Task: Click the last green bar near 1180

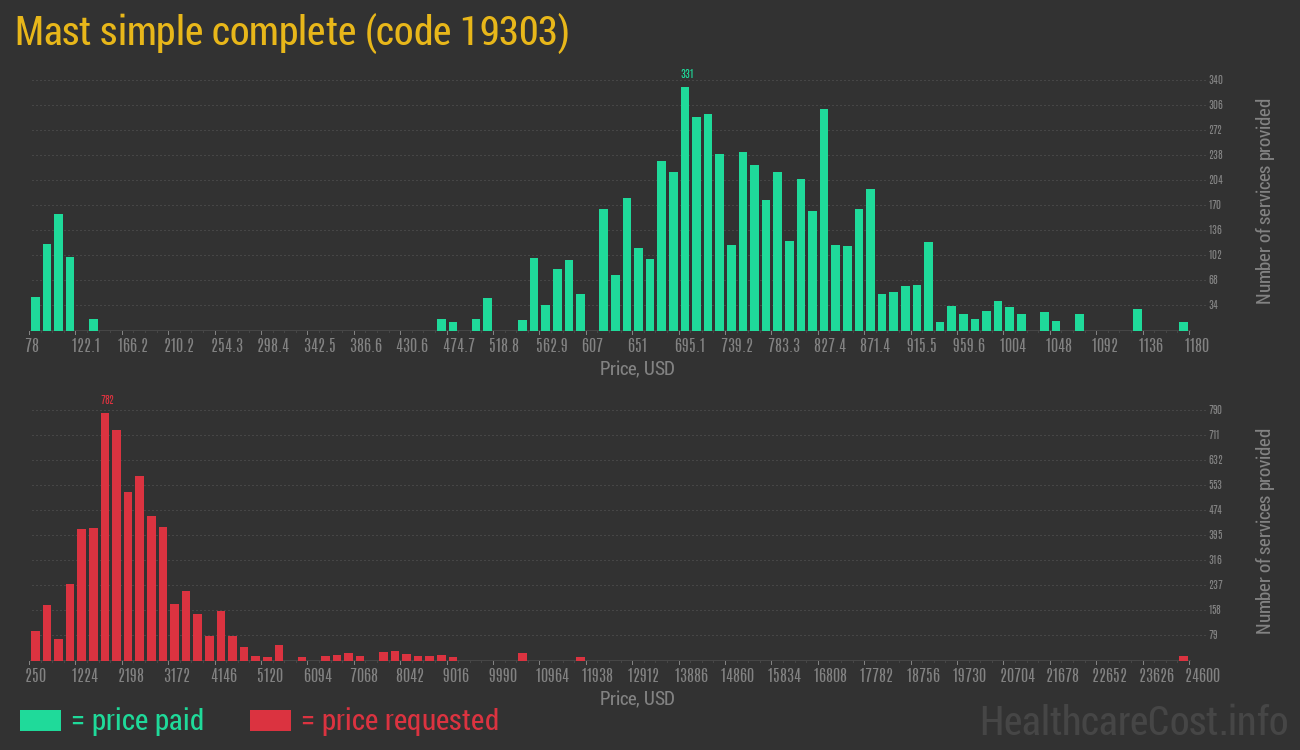Action: click(1183, 326)
